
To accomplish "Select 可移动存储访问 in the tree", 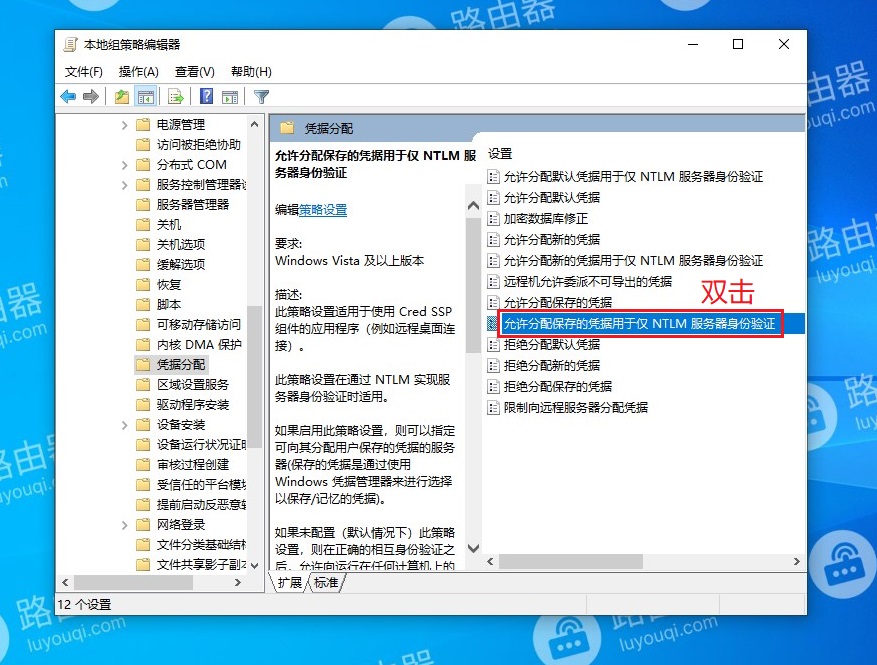I will point(199,324).
